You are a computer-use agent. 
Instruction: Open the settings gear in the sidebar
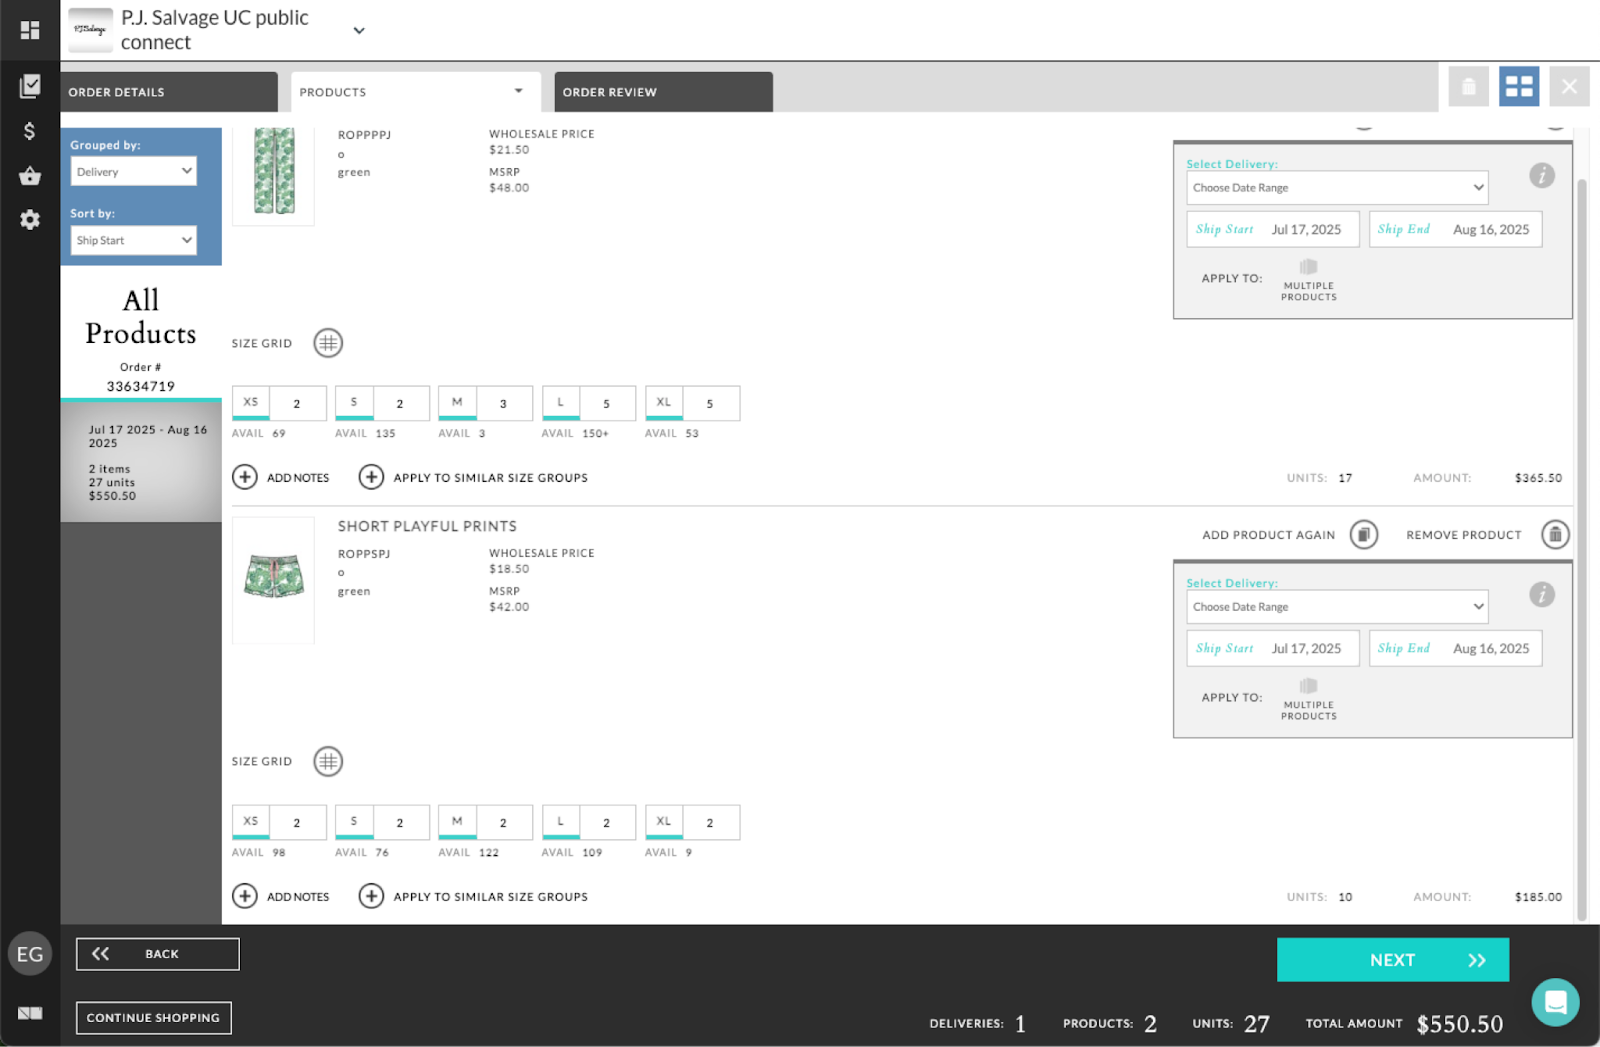[x=30, y=219]
